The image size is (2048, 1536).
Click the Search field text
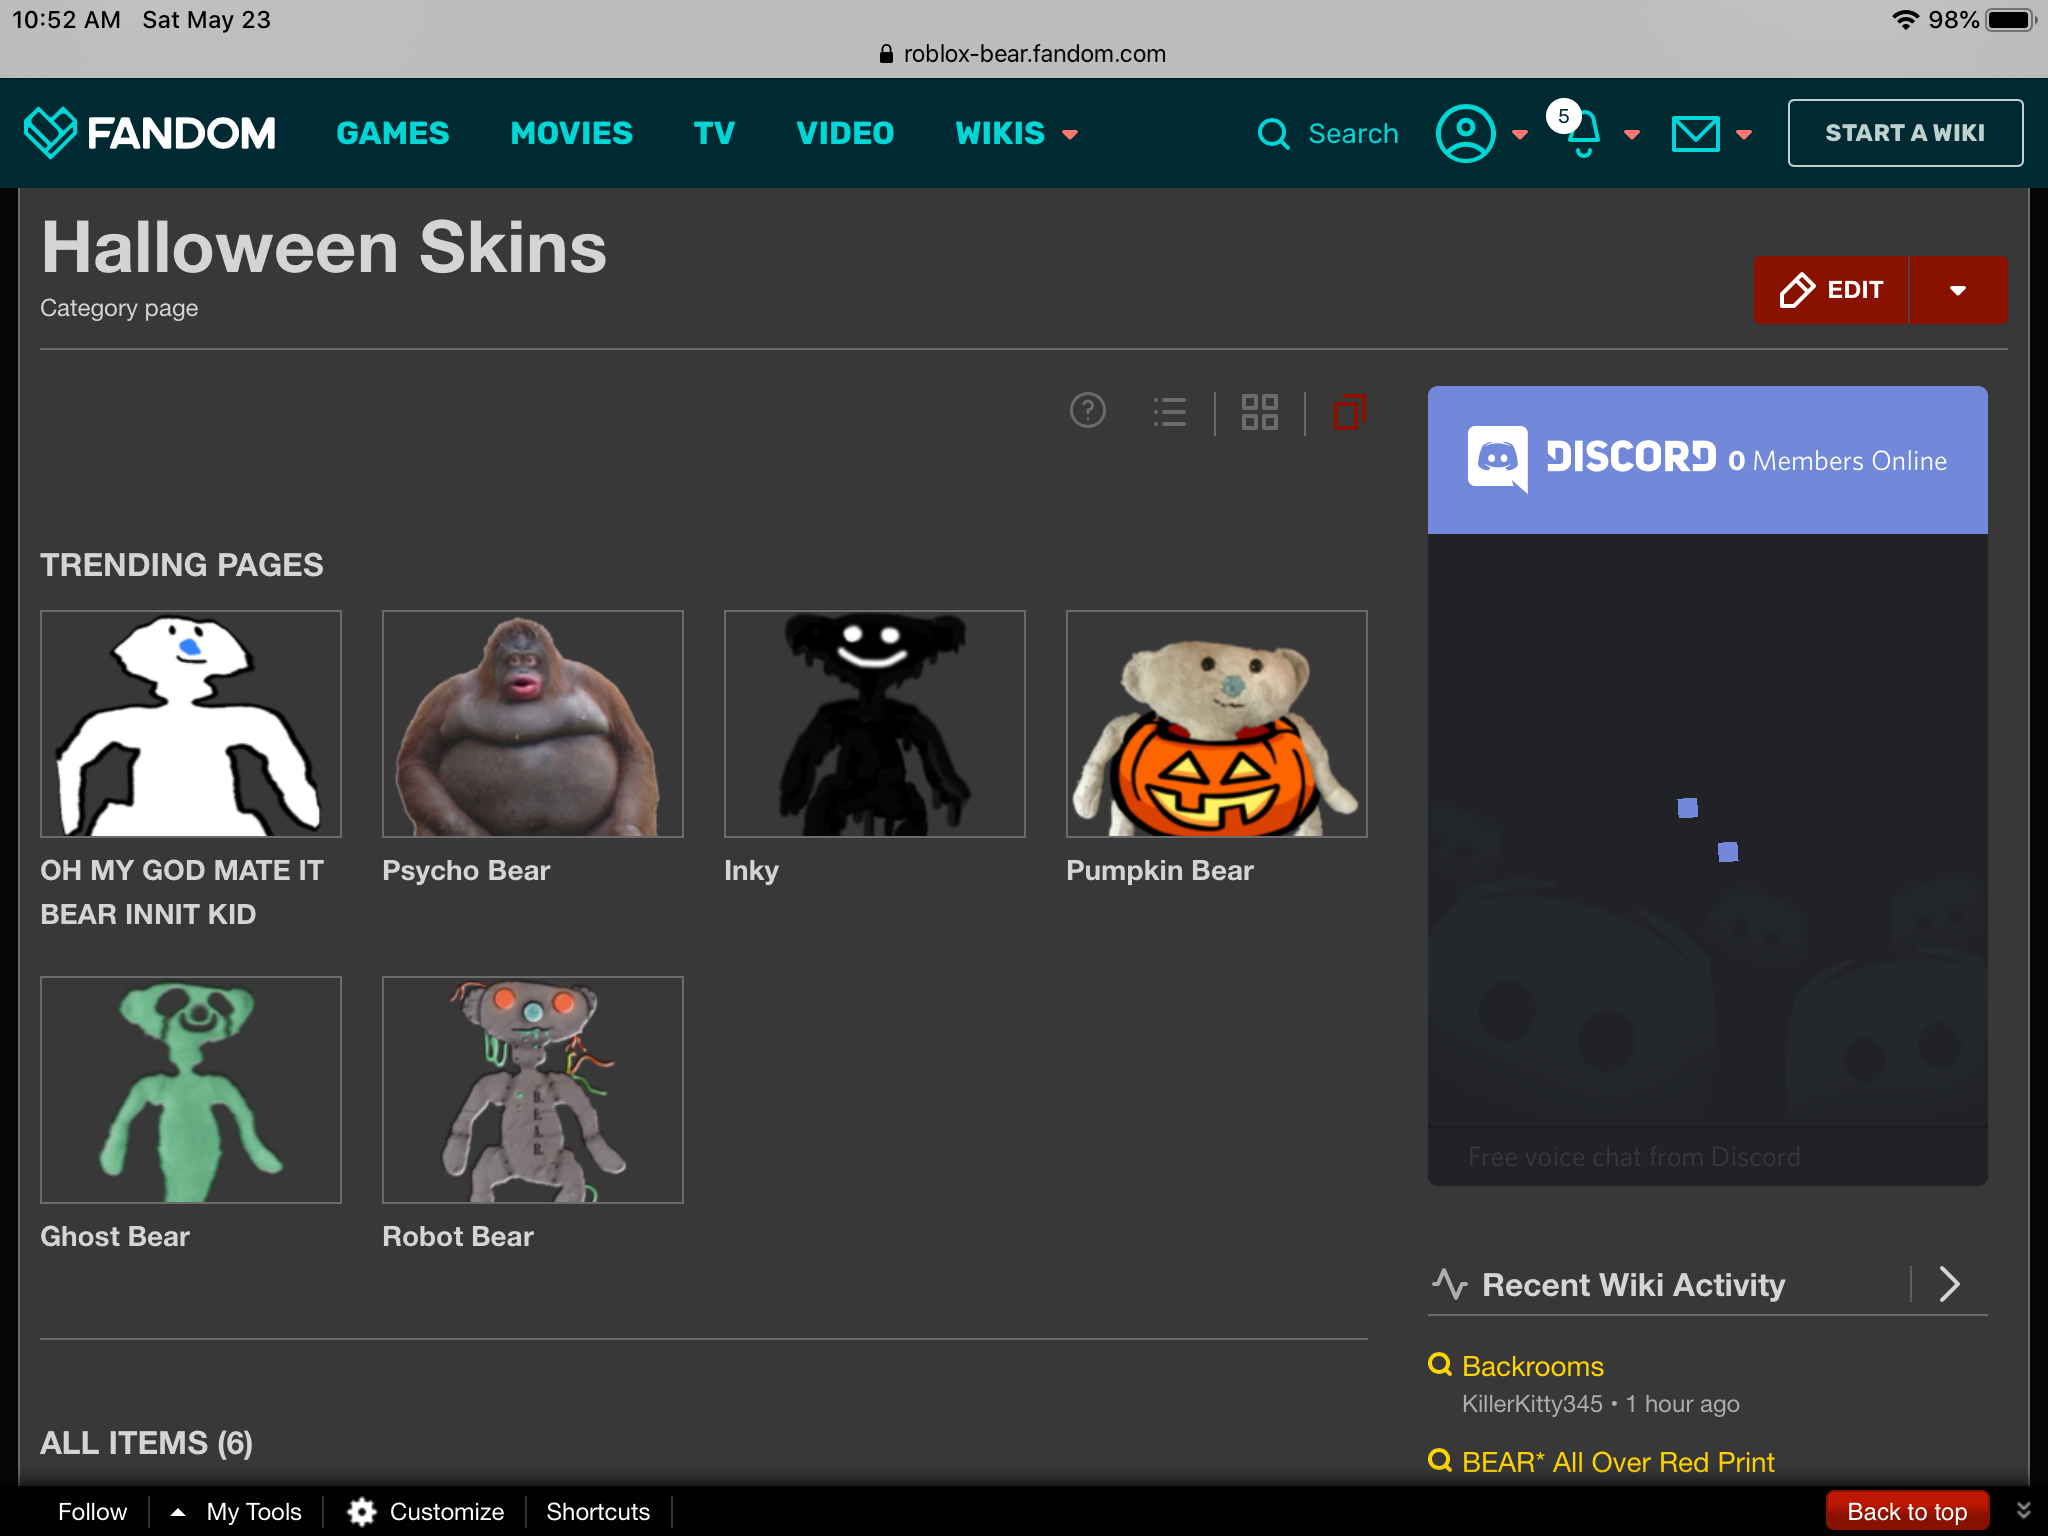click(x=1353, y=133)
